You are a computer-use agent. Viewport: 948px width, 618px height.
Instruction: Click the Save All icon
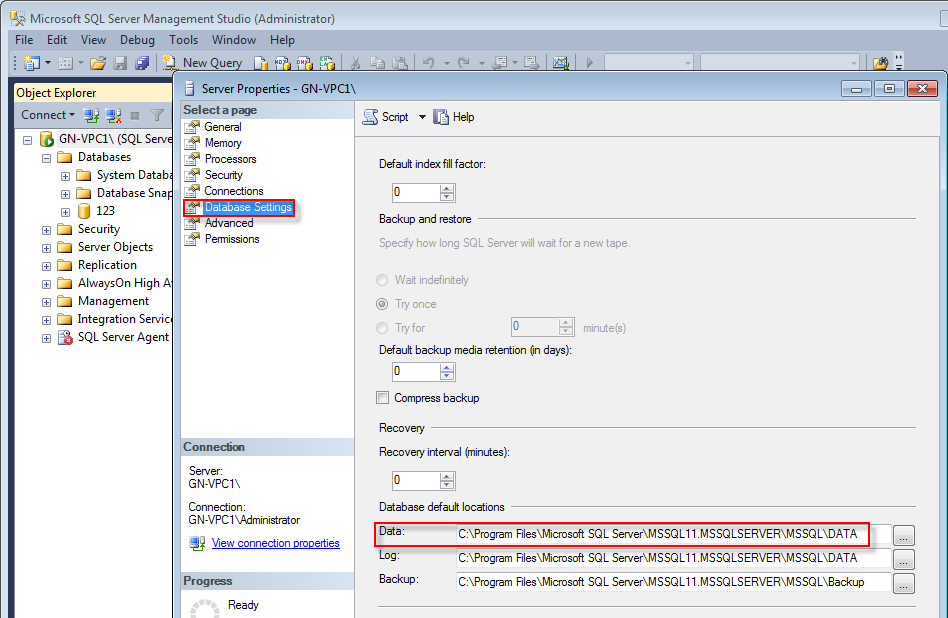pos(142,63)
